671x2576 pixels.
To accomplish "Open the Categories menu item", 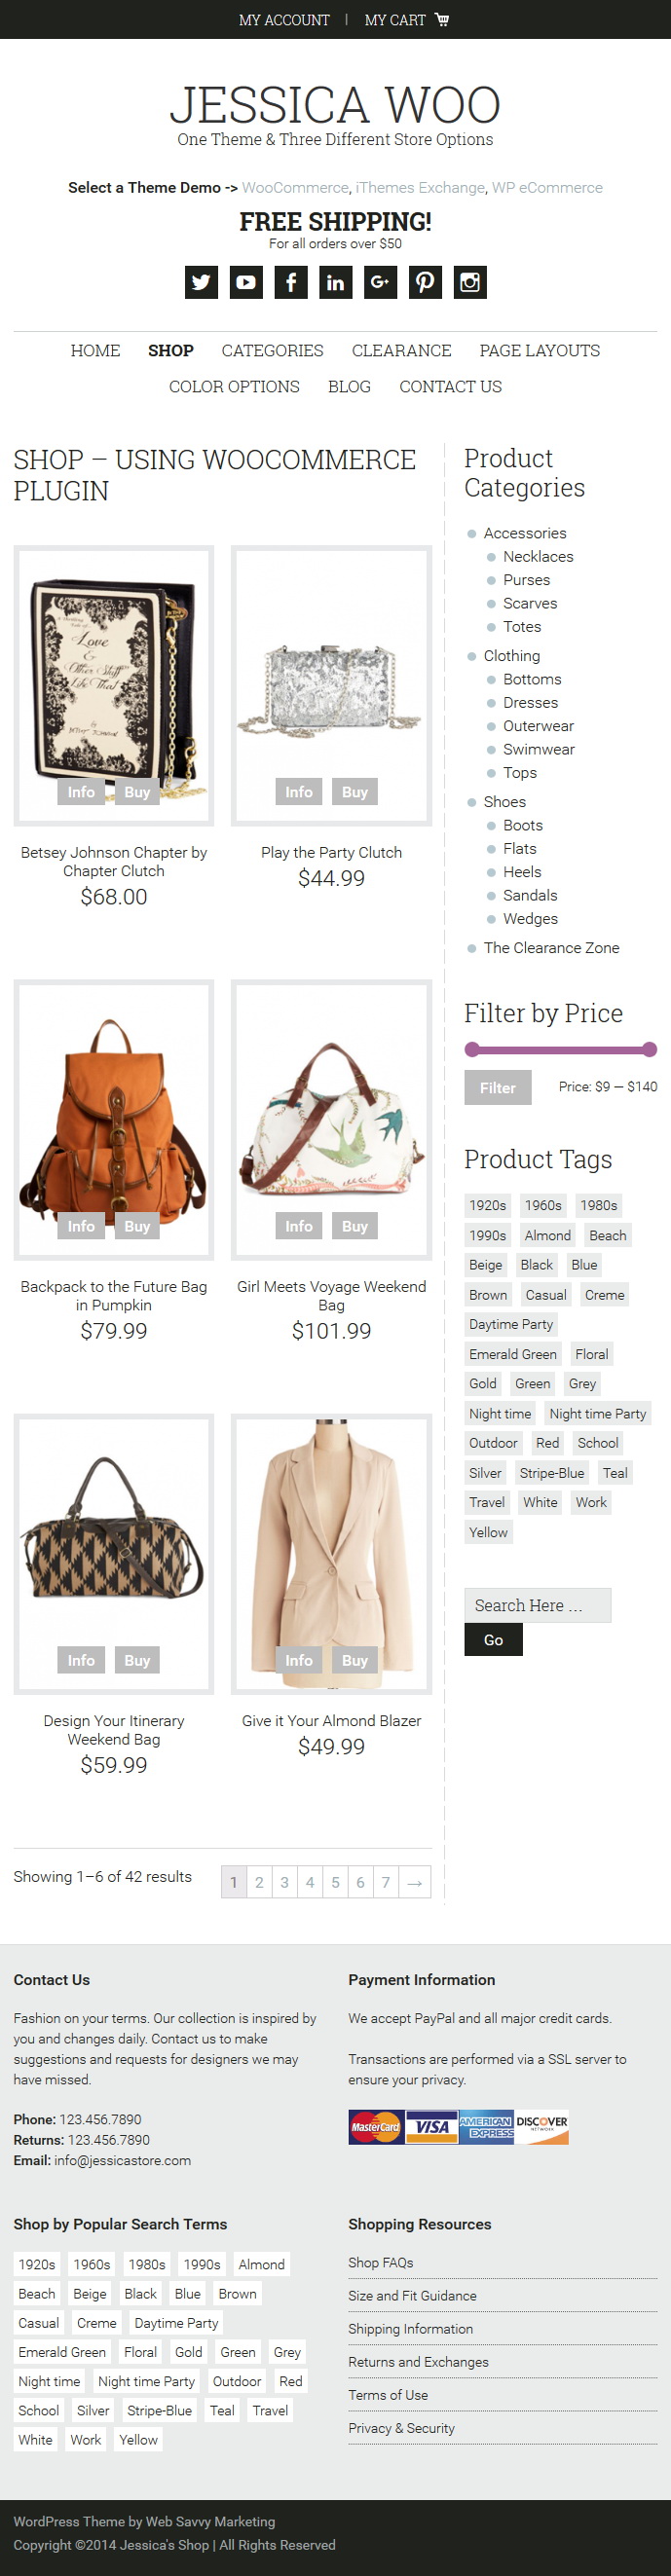I will coord(272,351).
